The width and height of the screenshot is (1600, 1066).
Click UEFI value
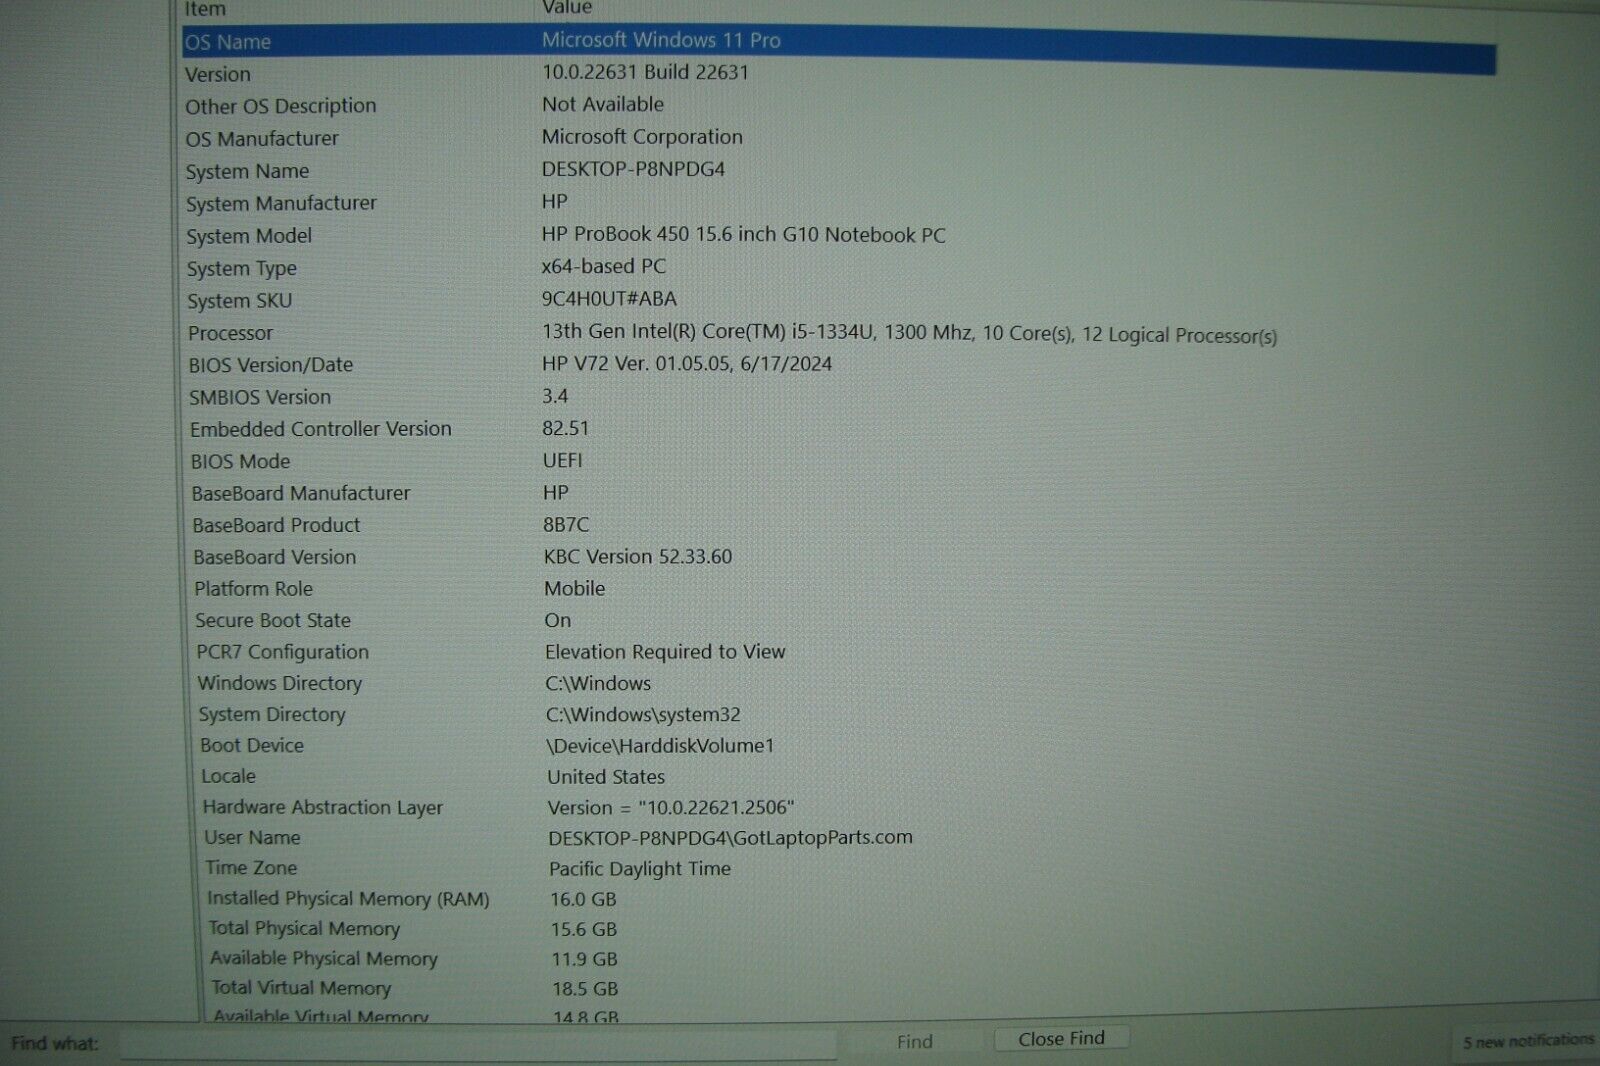[562, 460]
